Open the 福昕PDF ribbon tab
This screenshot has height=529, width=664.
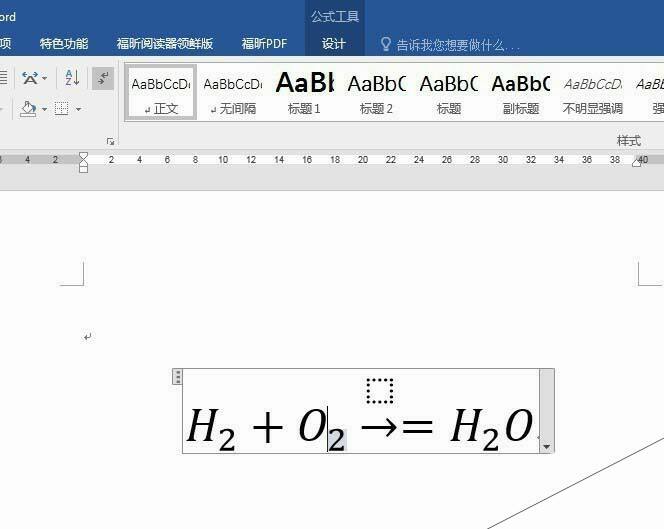click(x=264, y=44)
